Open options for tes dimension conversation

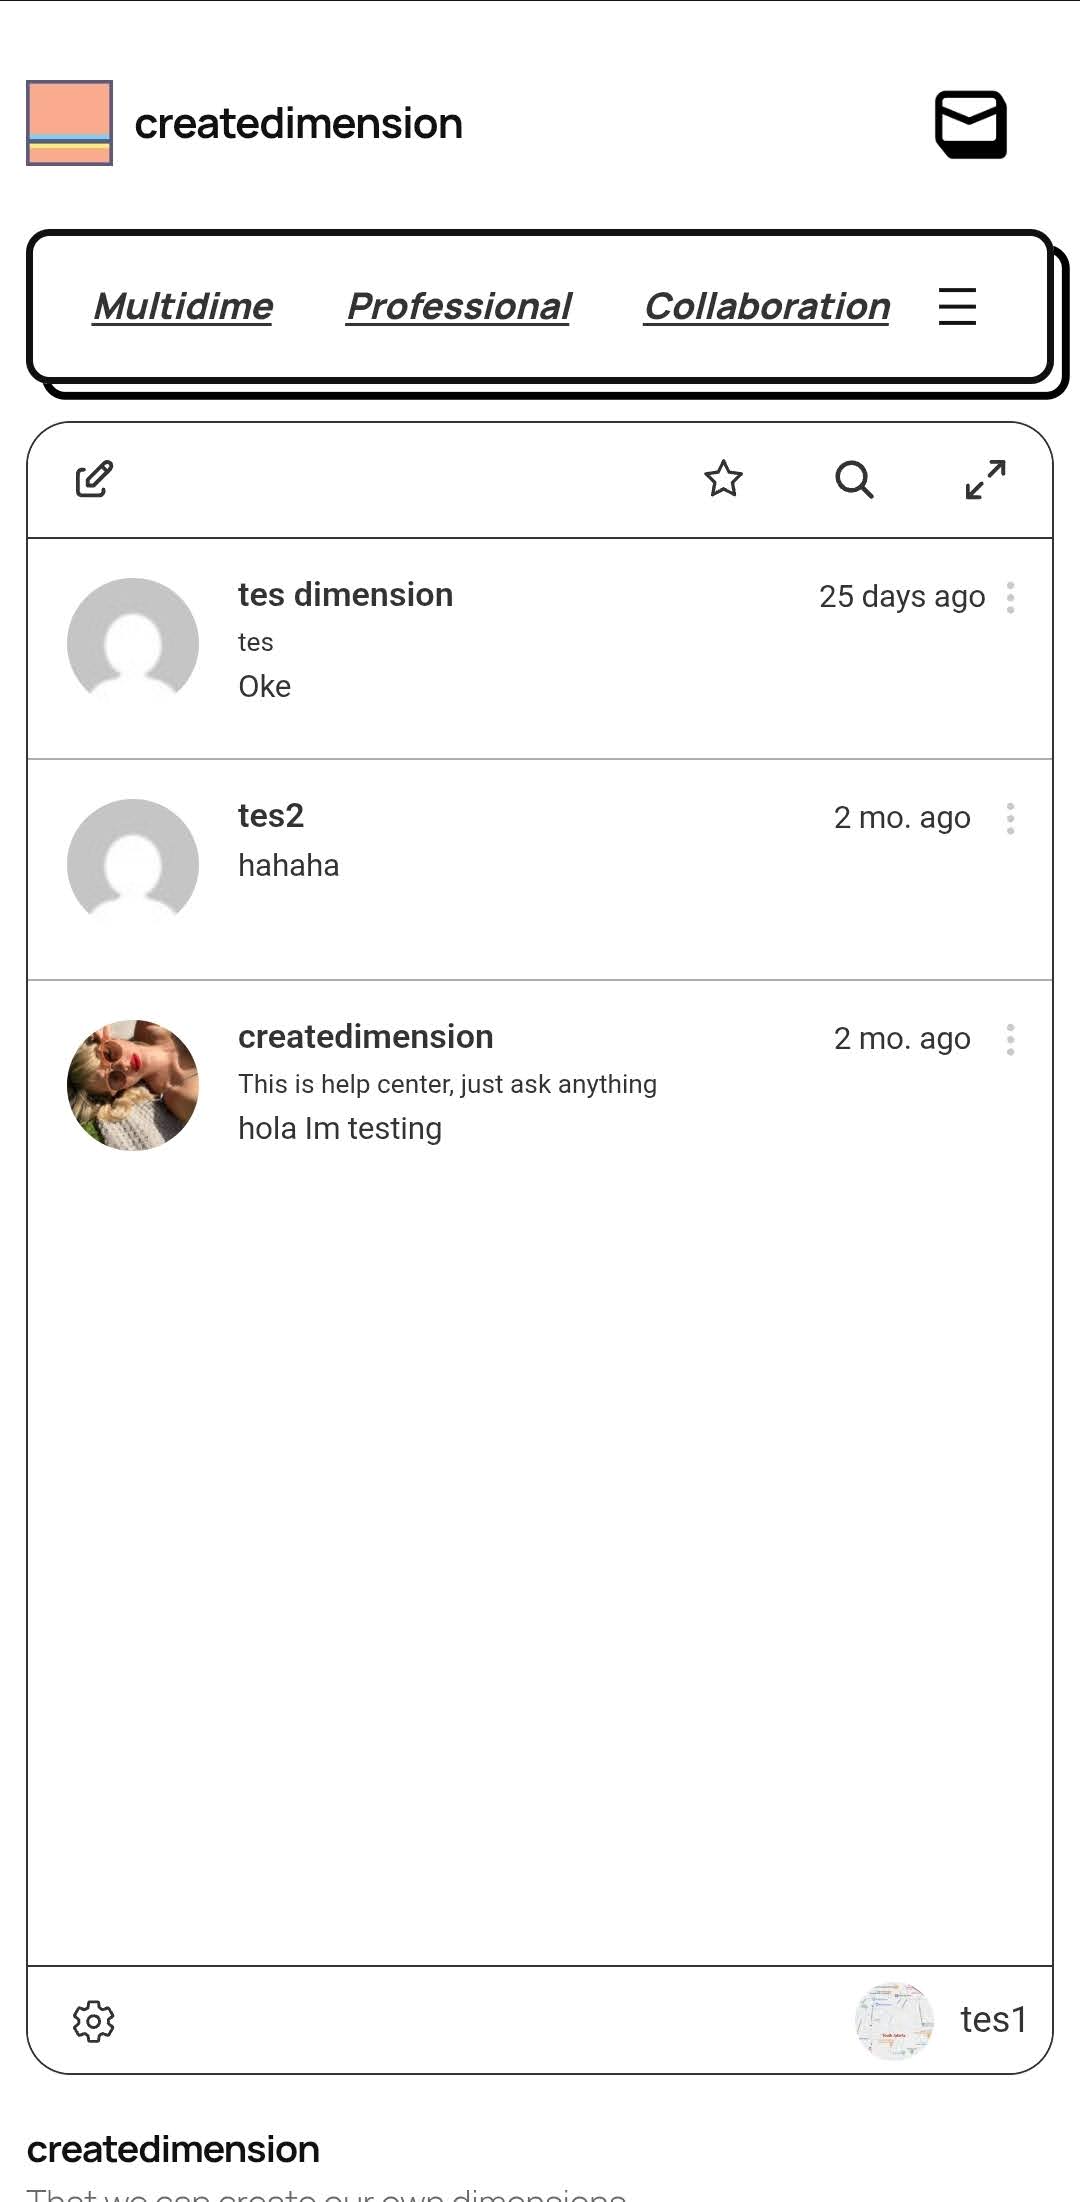(1011, 597)
